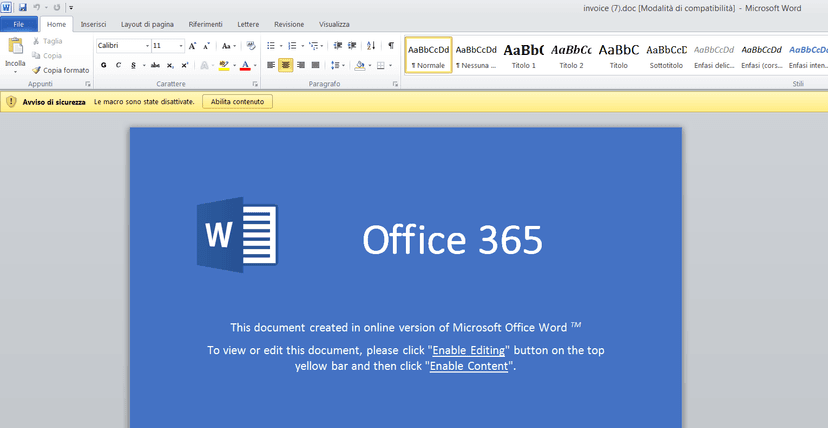Open the Appunti clipboard pane launcher
The image size is (828, 428).
88,84
